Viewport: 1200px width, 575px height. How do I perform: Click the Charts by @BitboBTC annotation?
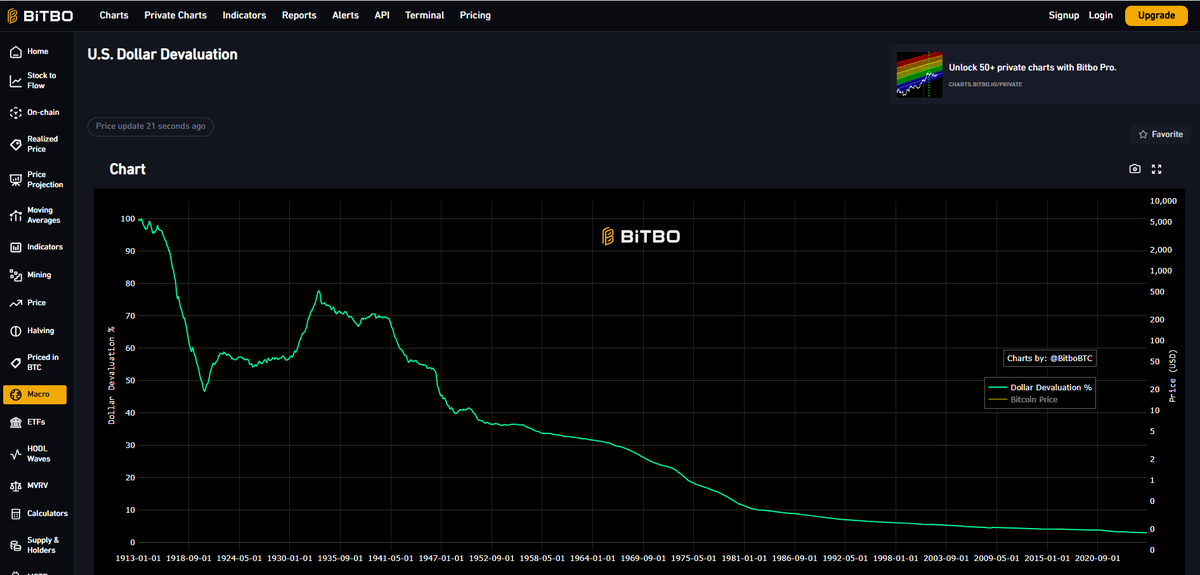coord(1050,358)
